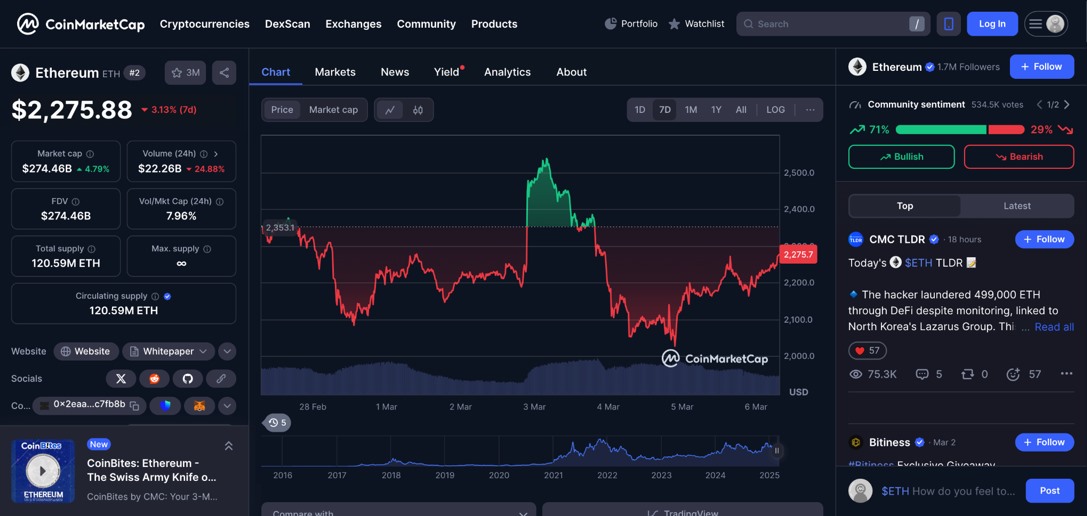Set chart range to All

point(741,110)
